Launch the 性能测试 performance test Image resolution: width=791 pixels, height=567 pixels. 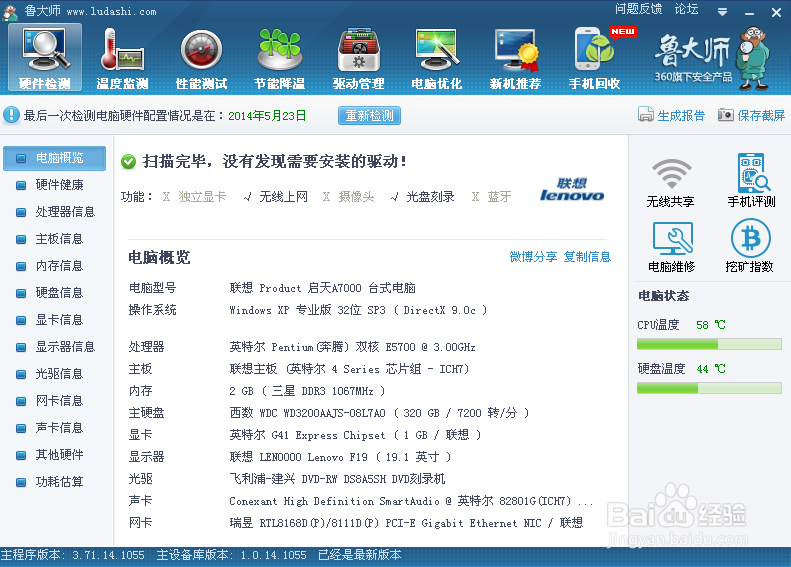(x=201, y=59)
